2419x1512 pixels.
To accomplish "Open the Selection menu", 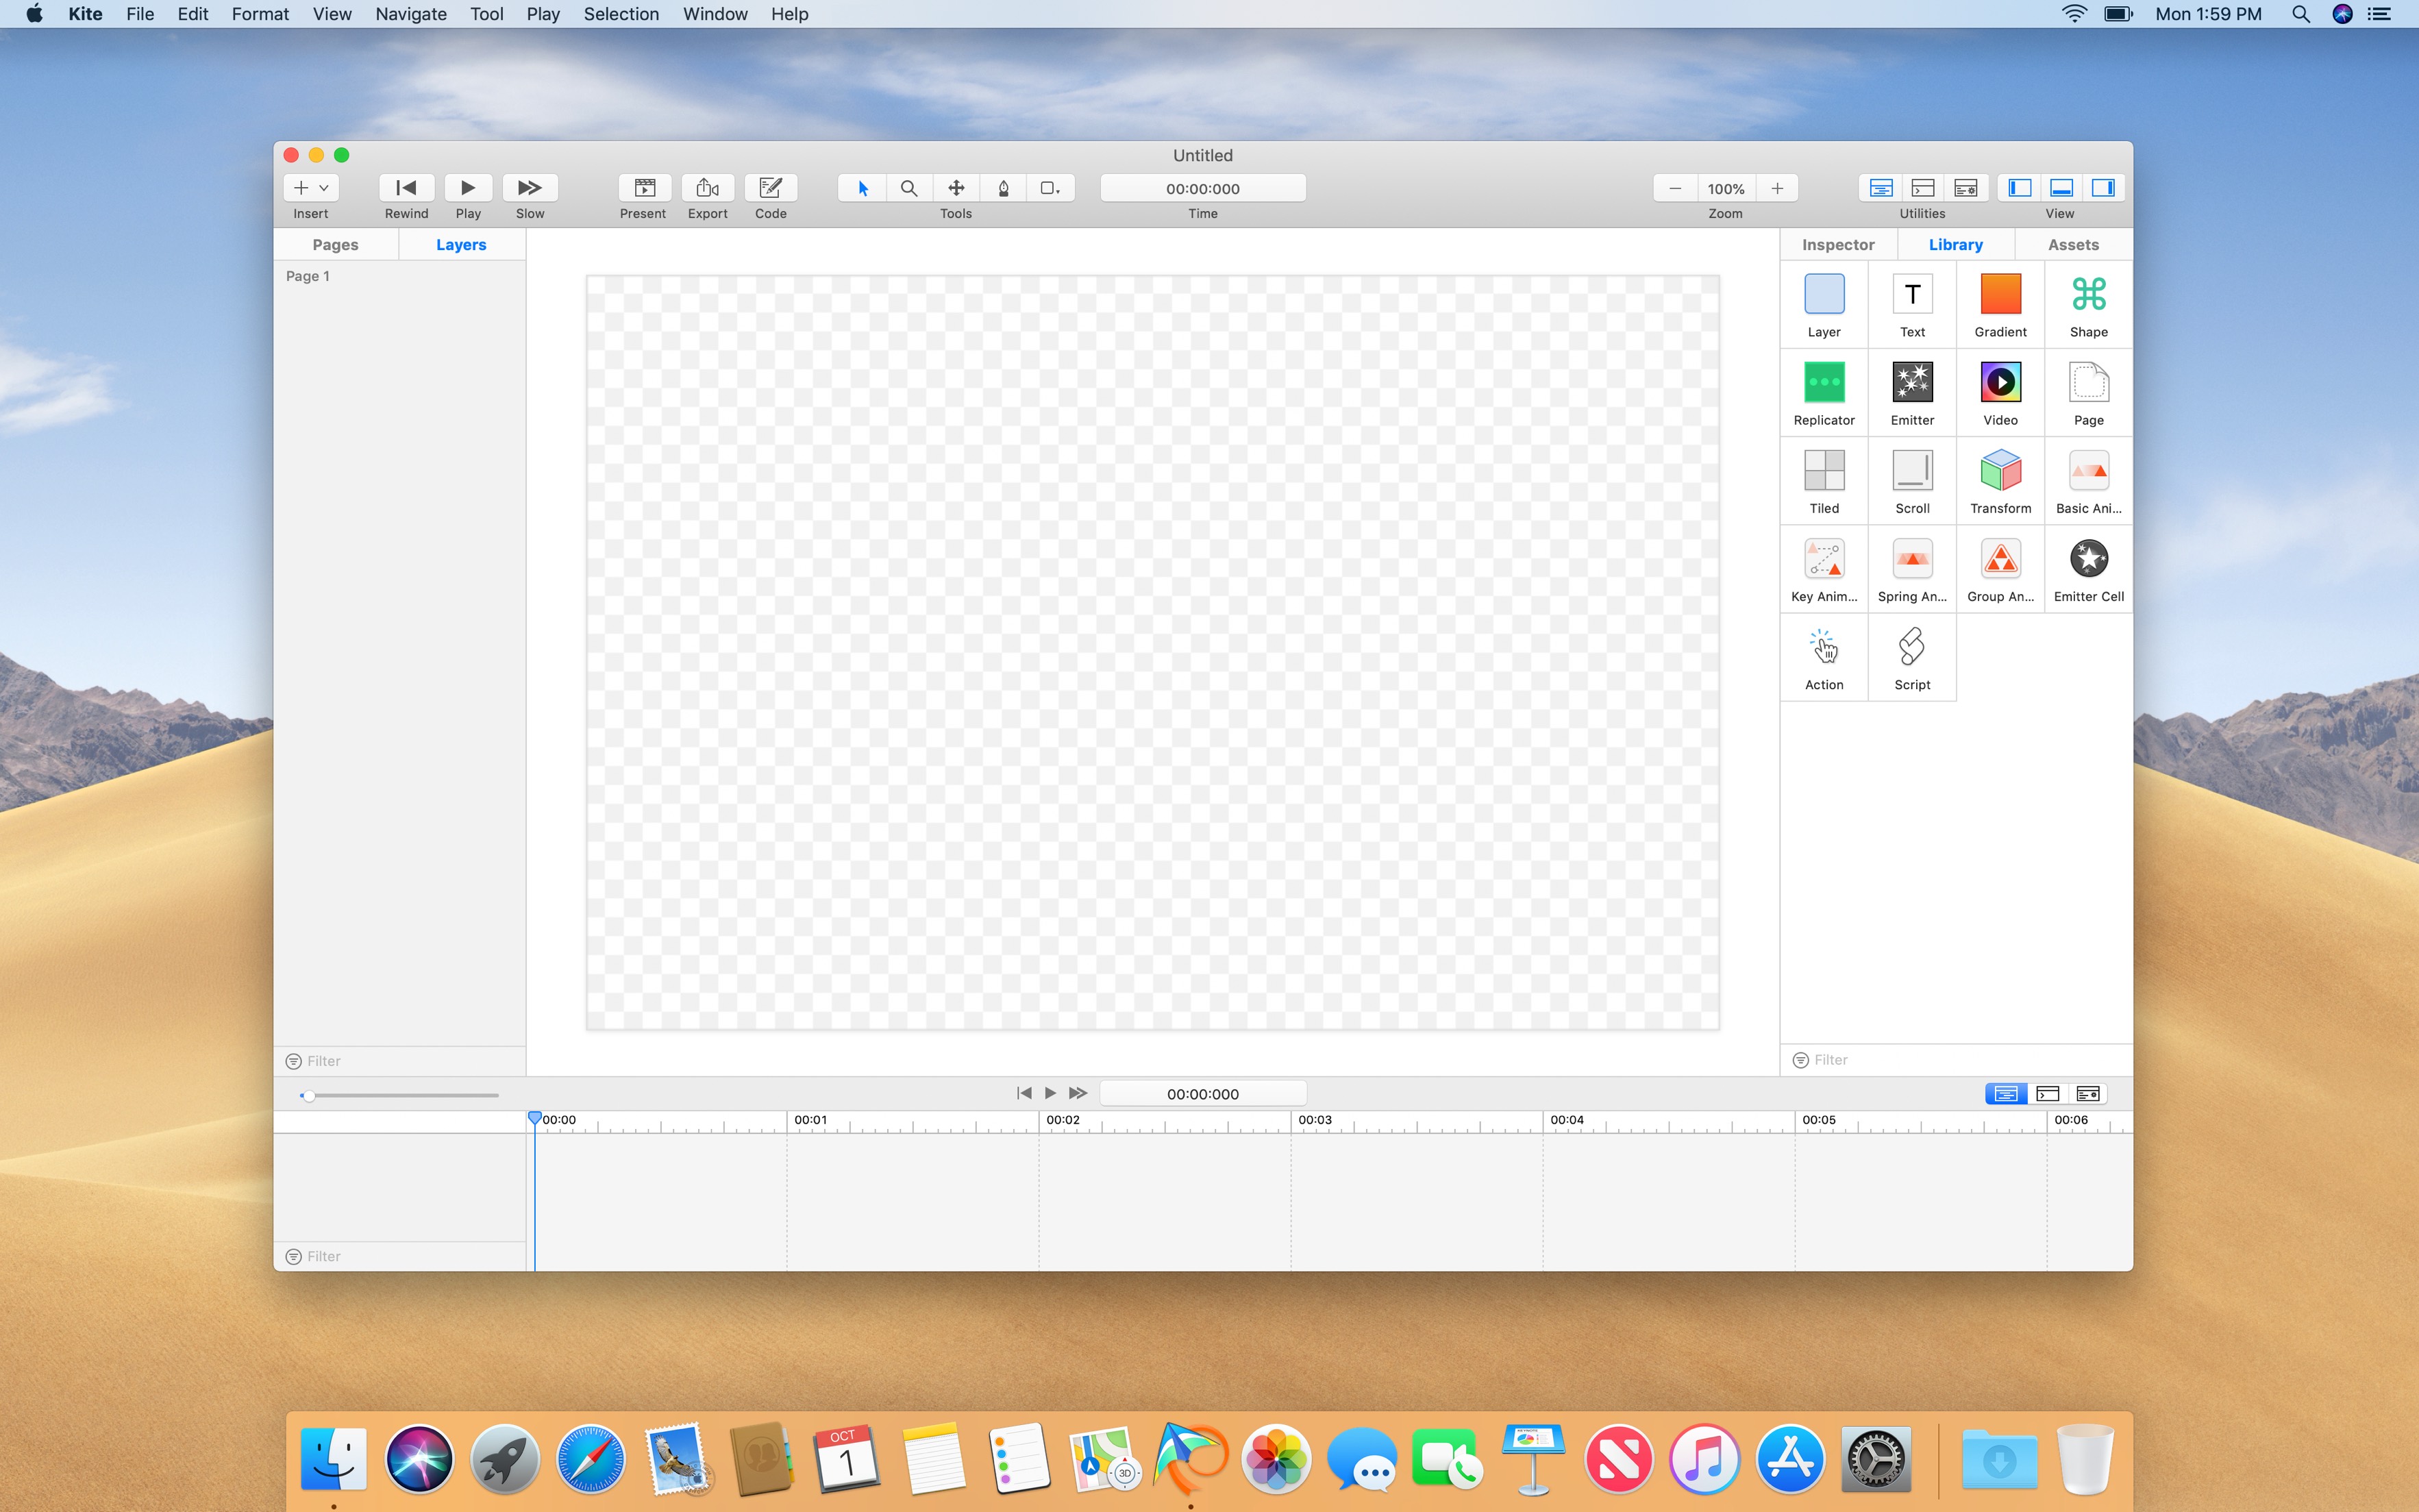I will pyautogui.click(x=621, y=14).
